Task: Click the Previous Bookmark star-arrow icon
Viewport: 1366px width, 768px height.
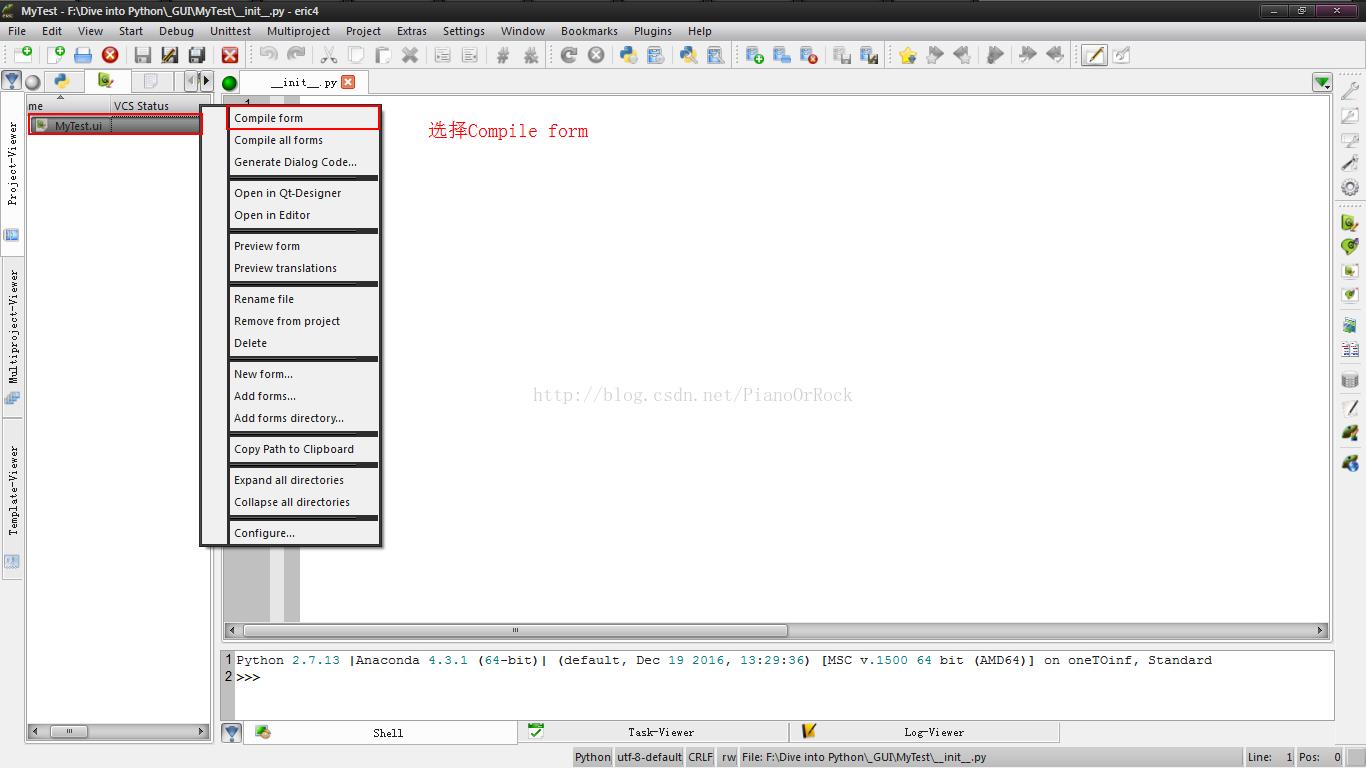Action: click(962, 55)
